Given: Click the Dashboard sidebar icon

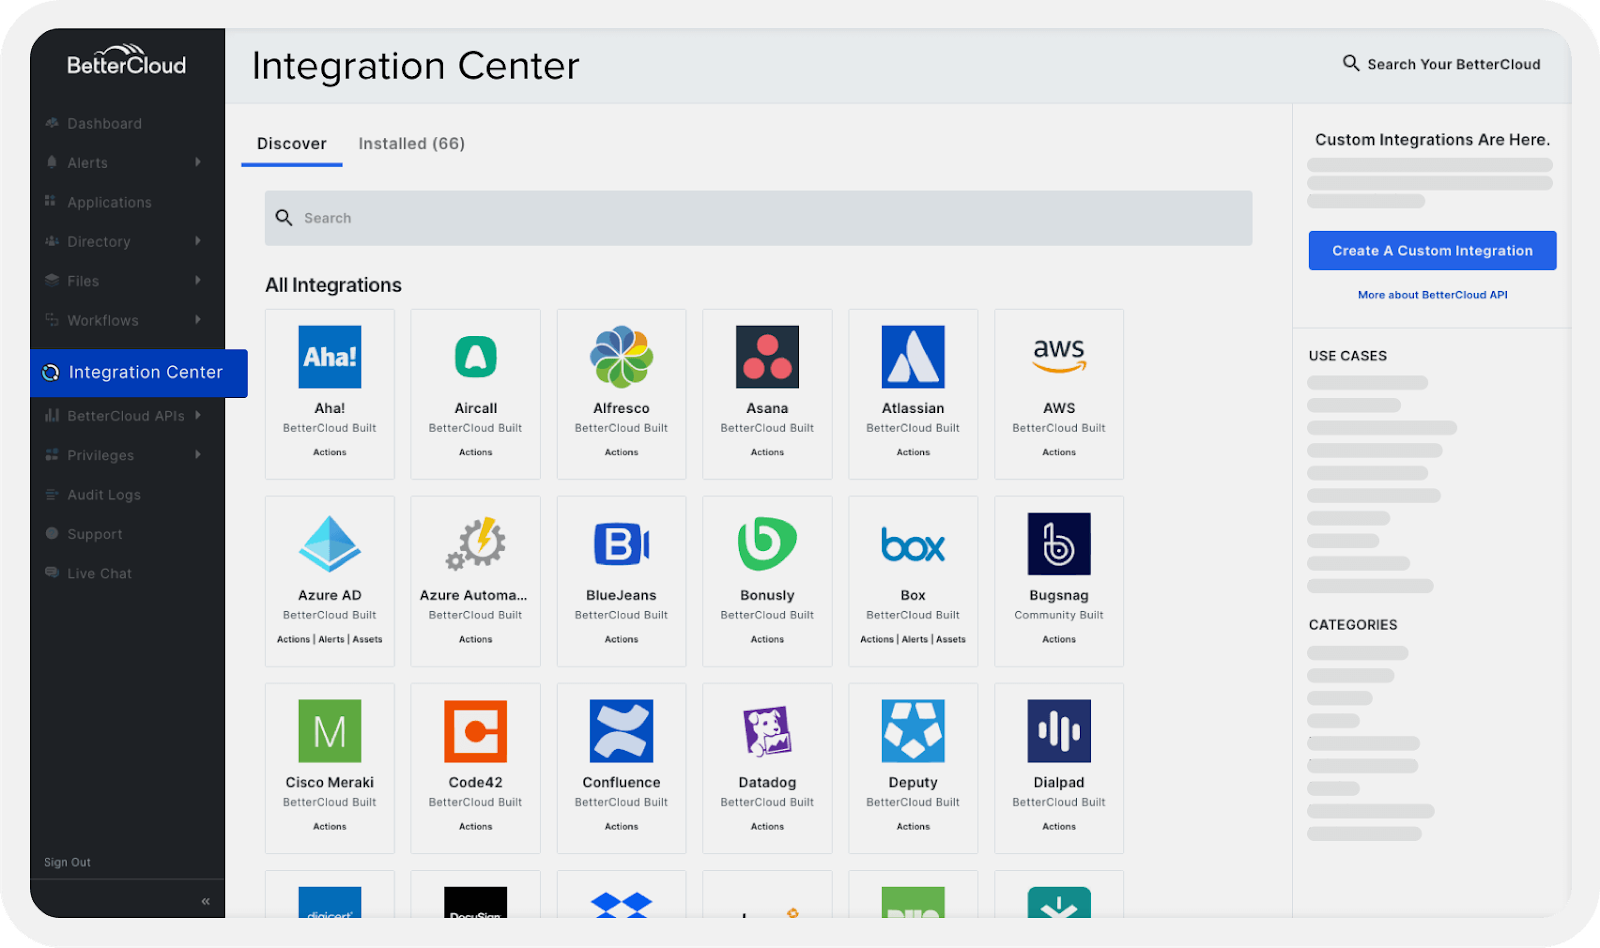Looking at the screenshot, I should click(x=52, y=123).
